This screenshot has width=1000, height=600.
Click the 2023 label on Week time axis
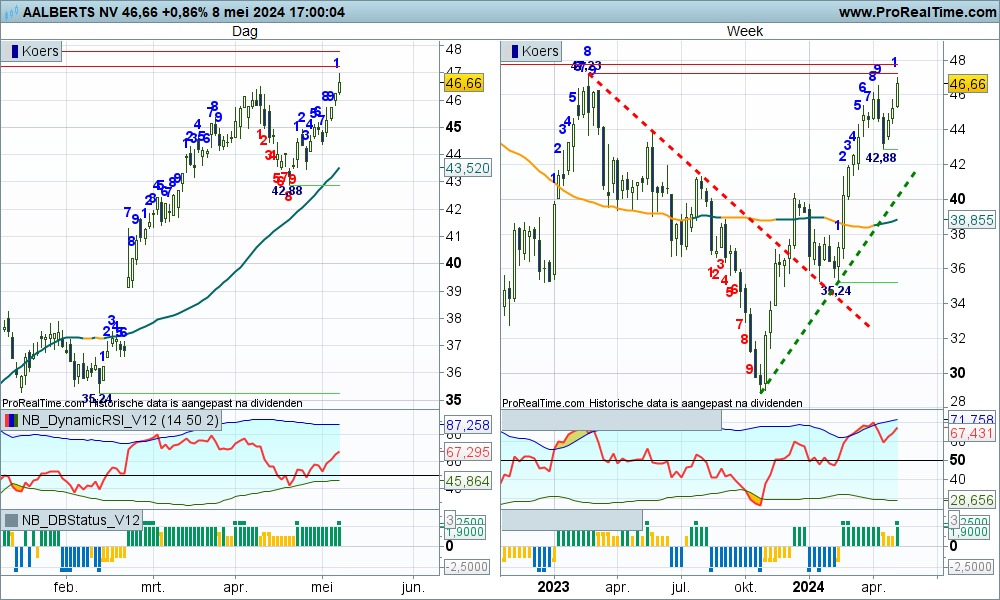[x=553, y=587]
